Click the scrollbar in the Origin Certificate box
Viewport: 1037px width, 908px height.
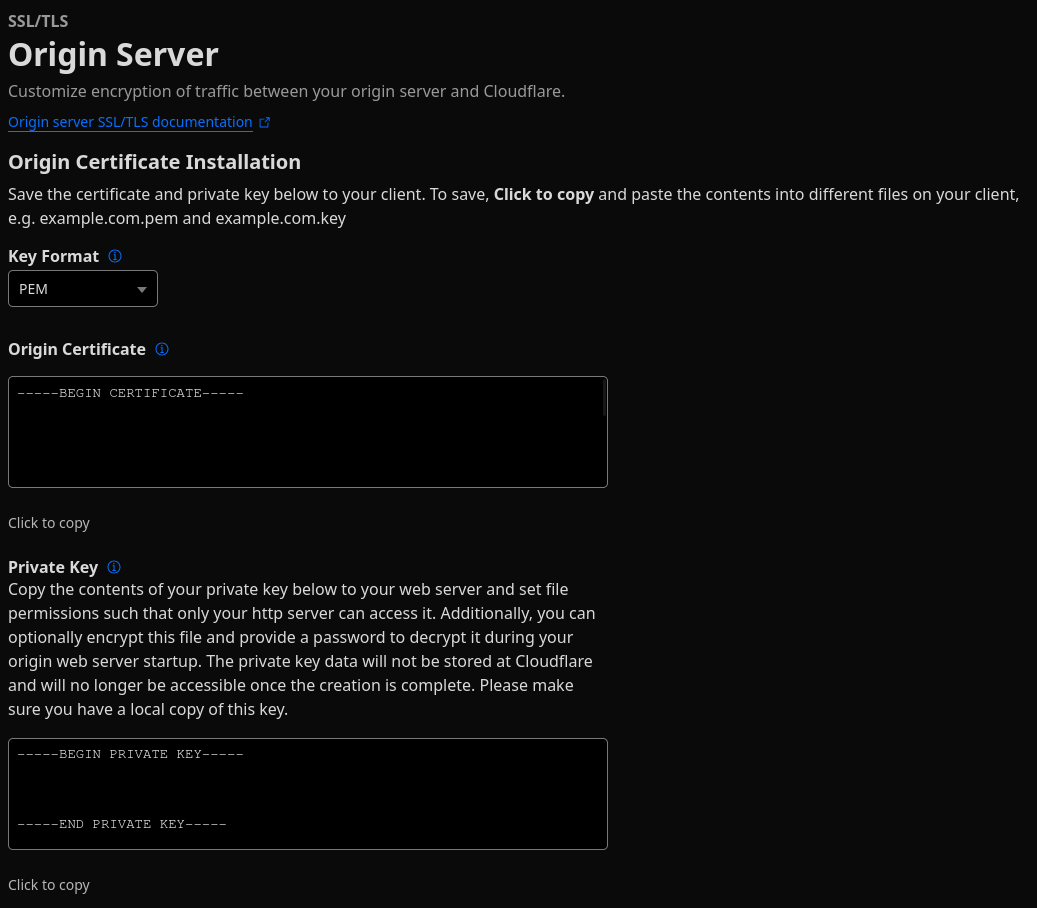tap(603, 400)
